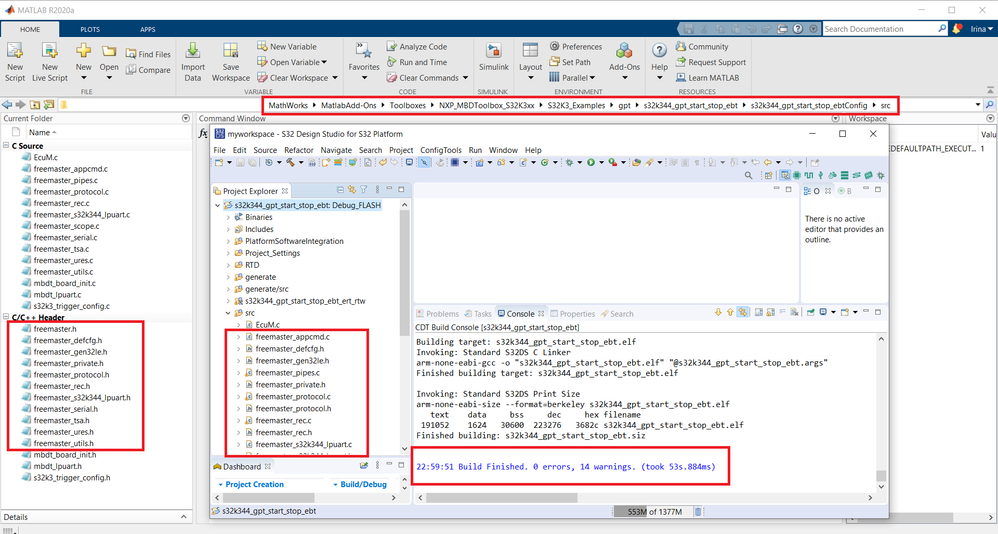Collapse the C/C++ Header group

coord(6,317)
